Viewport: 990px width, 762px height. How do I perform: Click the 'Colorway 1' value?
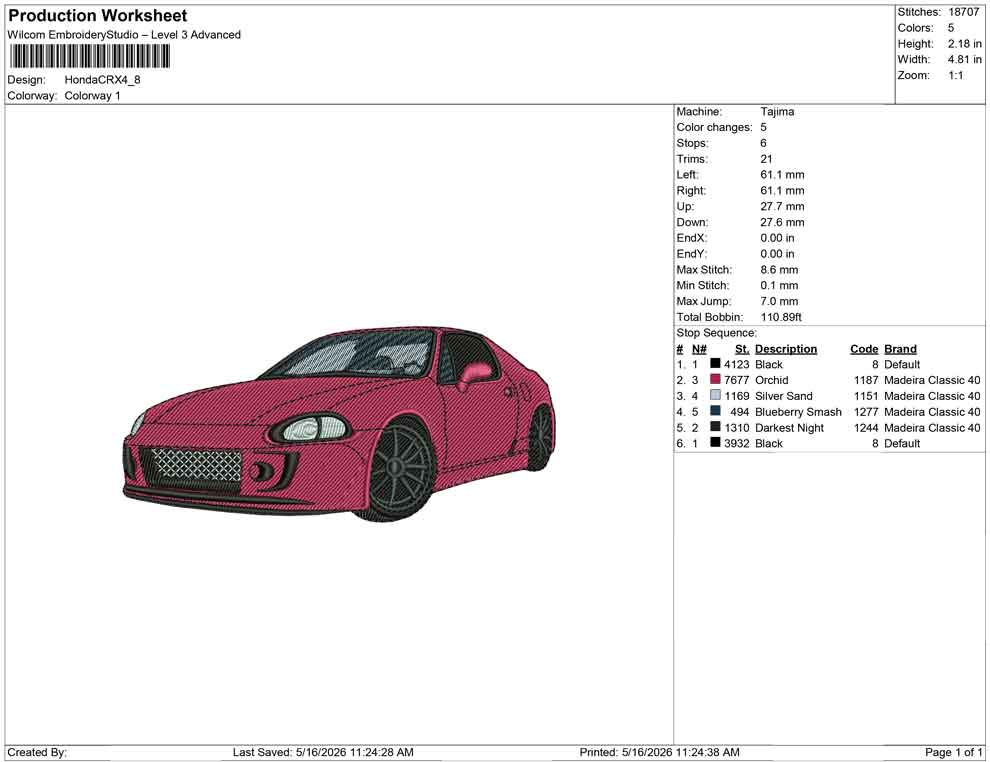92,95
